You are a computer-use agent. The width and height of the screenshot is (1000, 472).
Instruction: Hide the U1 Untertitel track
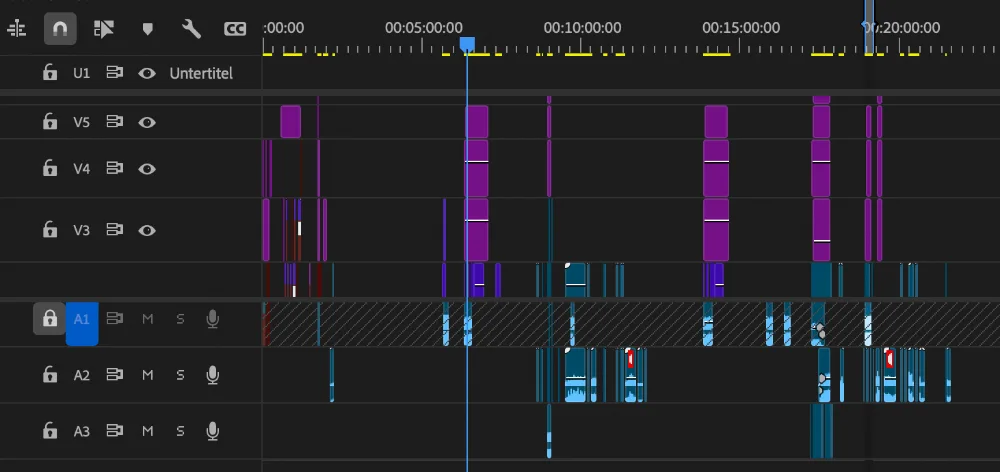(147, 73)
